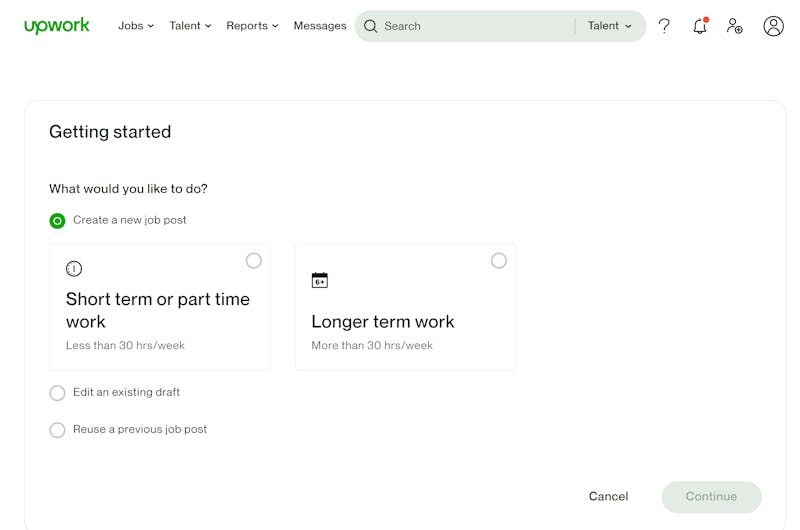Click the Continue button

pos(711,497)
